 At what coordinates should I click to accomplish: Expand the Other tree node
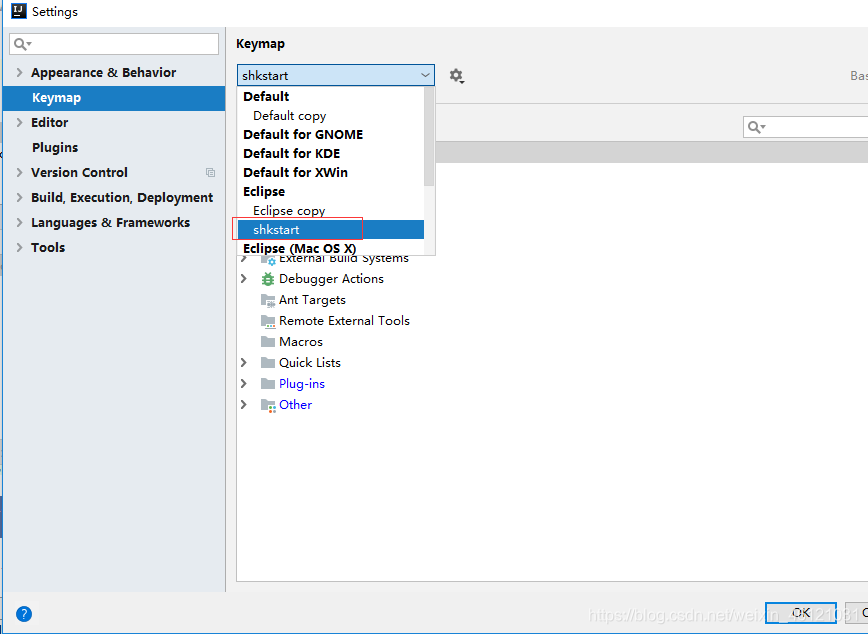(x=244, y=405)
